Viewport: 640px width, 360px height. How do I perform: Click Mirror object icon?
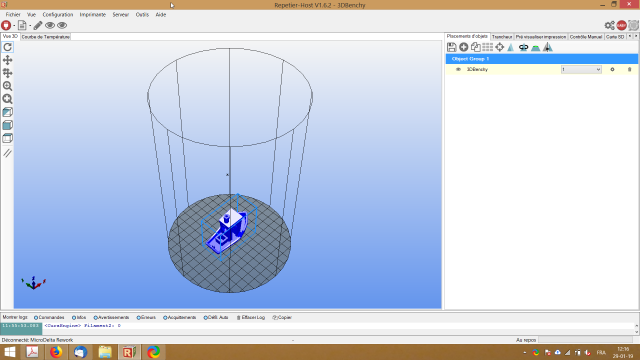point(548,47)
